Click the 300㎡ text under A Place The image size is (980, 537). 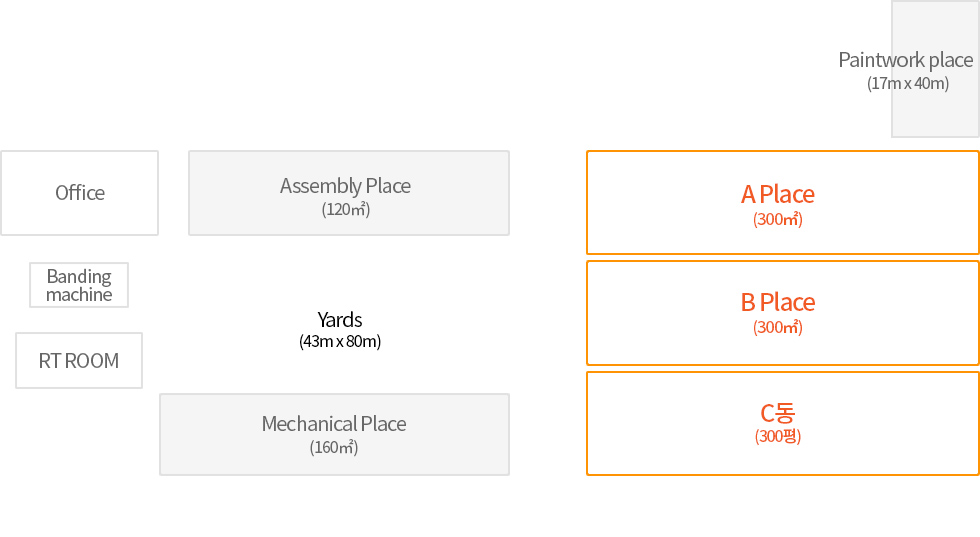[x=778, y=219]
